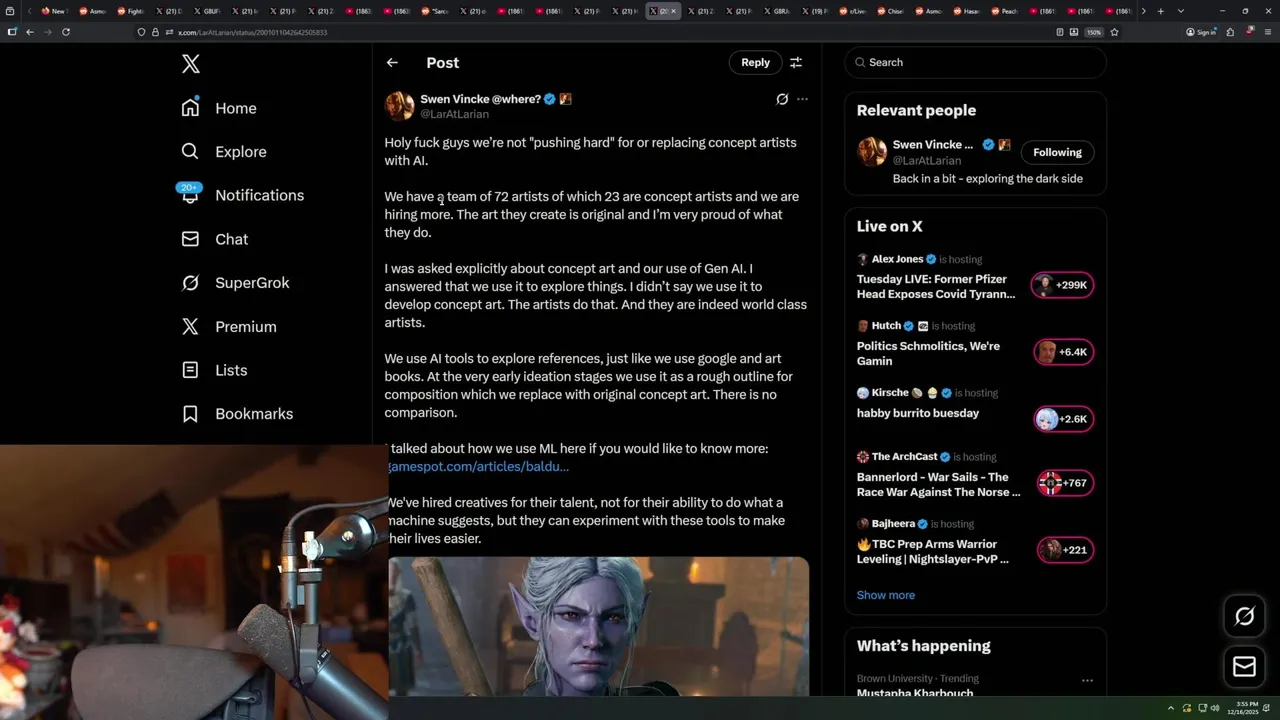The height and width of the screenshot is (720, 1280).
Task: Switch to the Fighti Reddit browser tab
Action: pyautogui.click(x=130, y=11)
